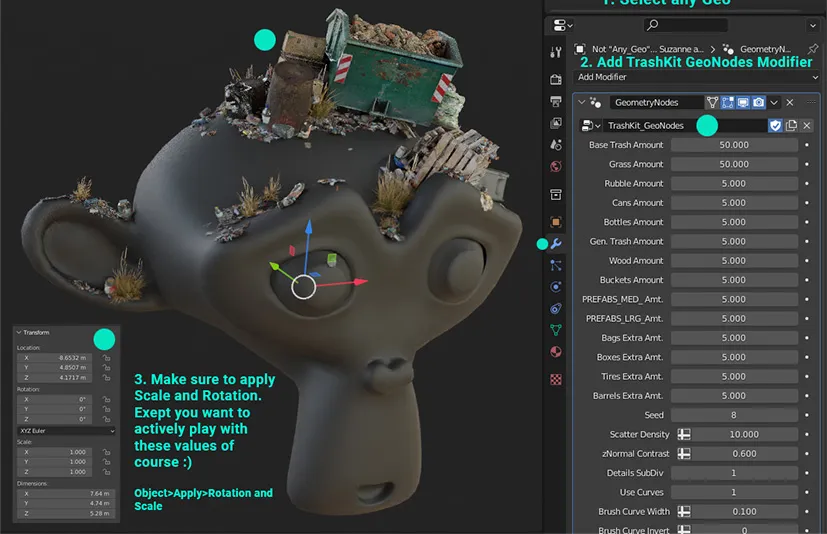Click the Use Curves value field
Screen dimensions: 827x534
tap(734, 492)
